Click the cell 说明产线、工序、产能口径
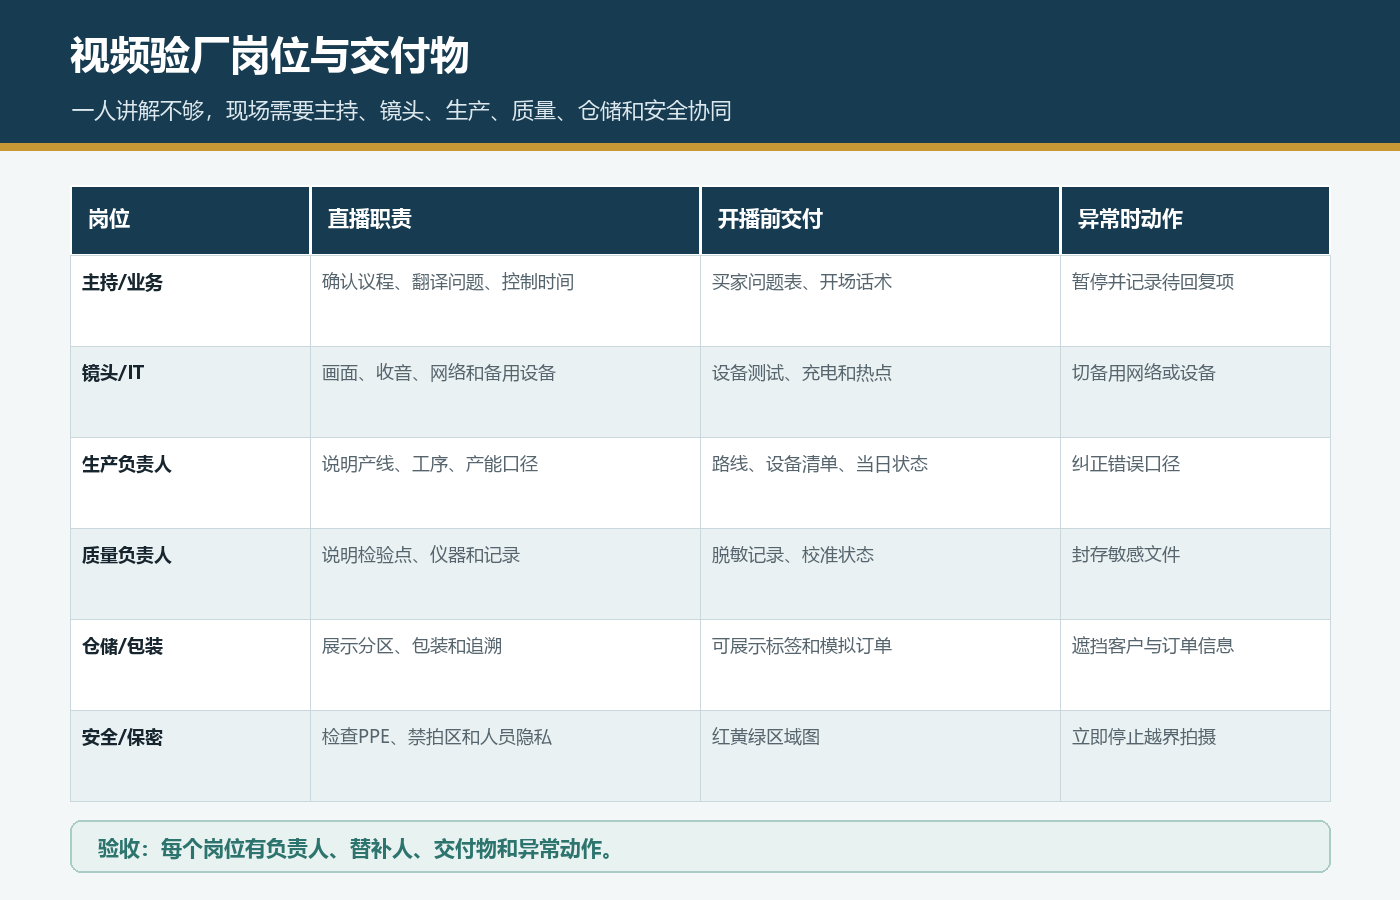The height and width of the screenshot is (900, 1400). (505, 483)
